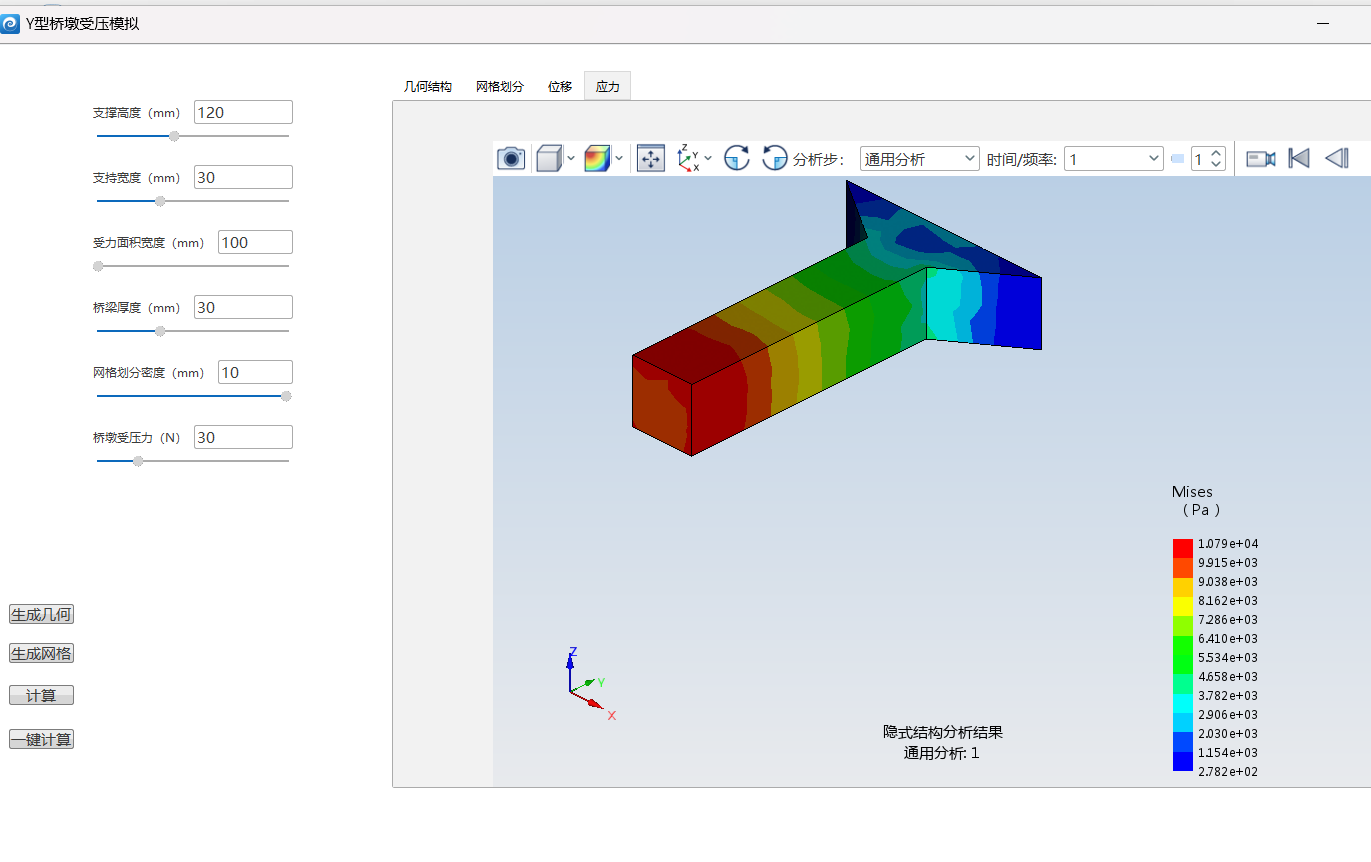The image size is (1371, 862).
Task: Click the step backward playback icon
Action: pyautogui.click(x=1337, y=158)
